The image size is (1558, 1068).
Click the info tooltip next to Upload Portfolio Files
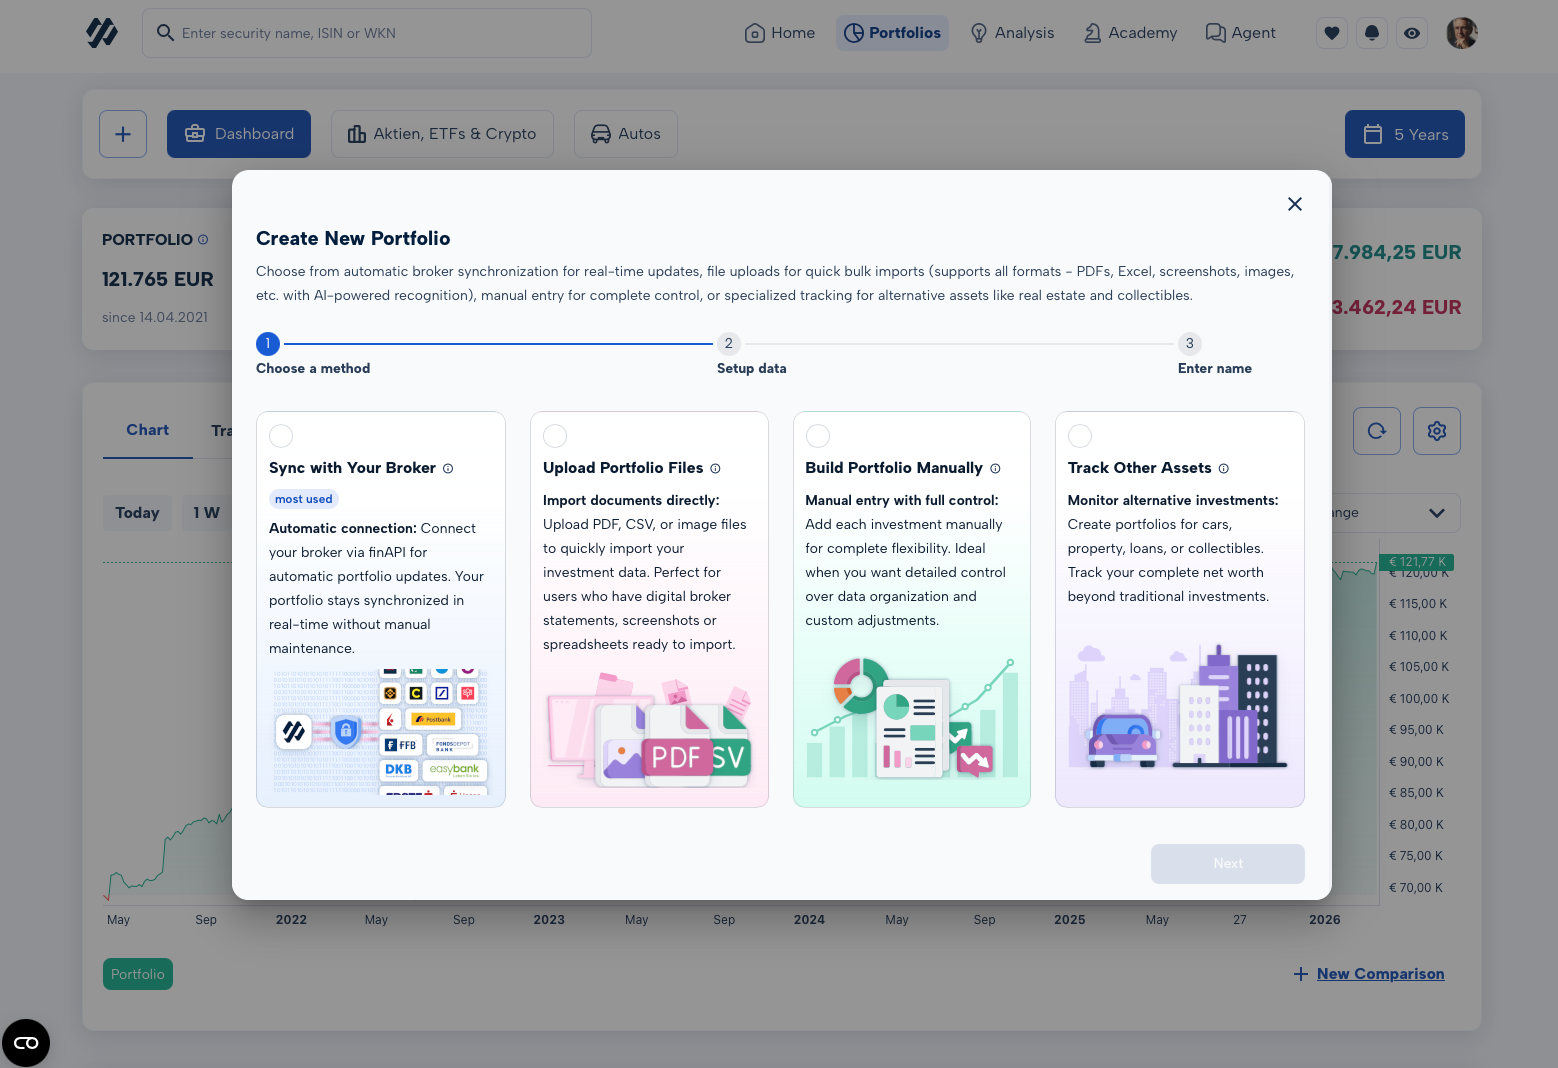[716, 468]
